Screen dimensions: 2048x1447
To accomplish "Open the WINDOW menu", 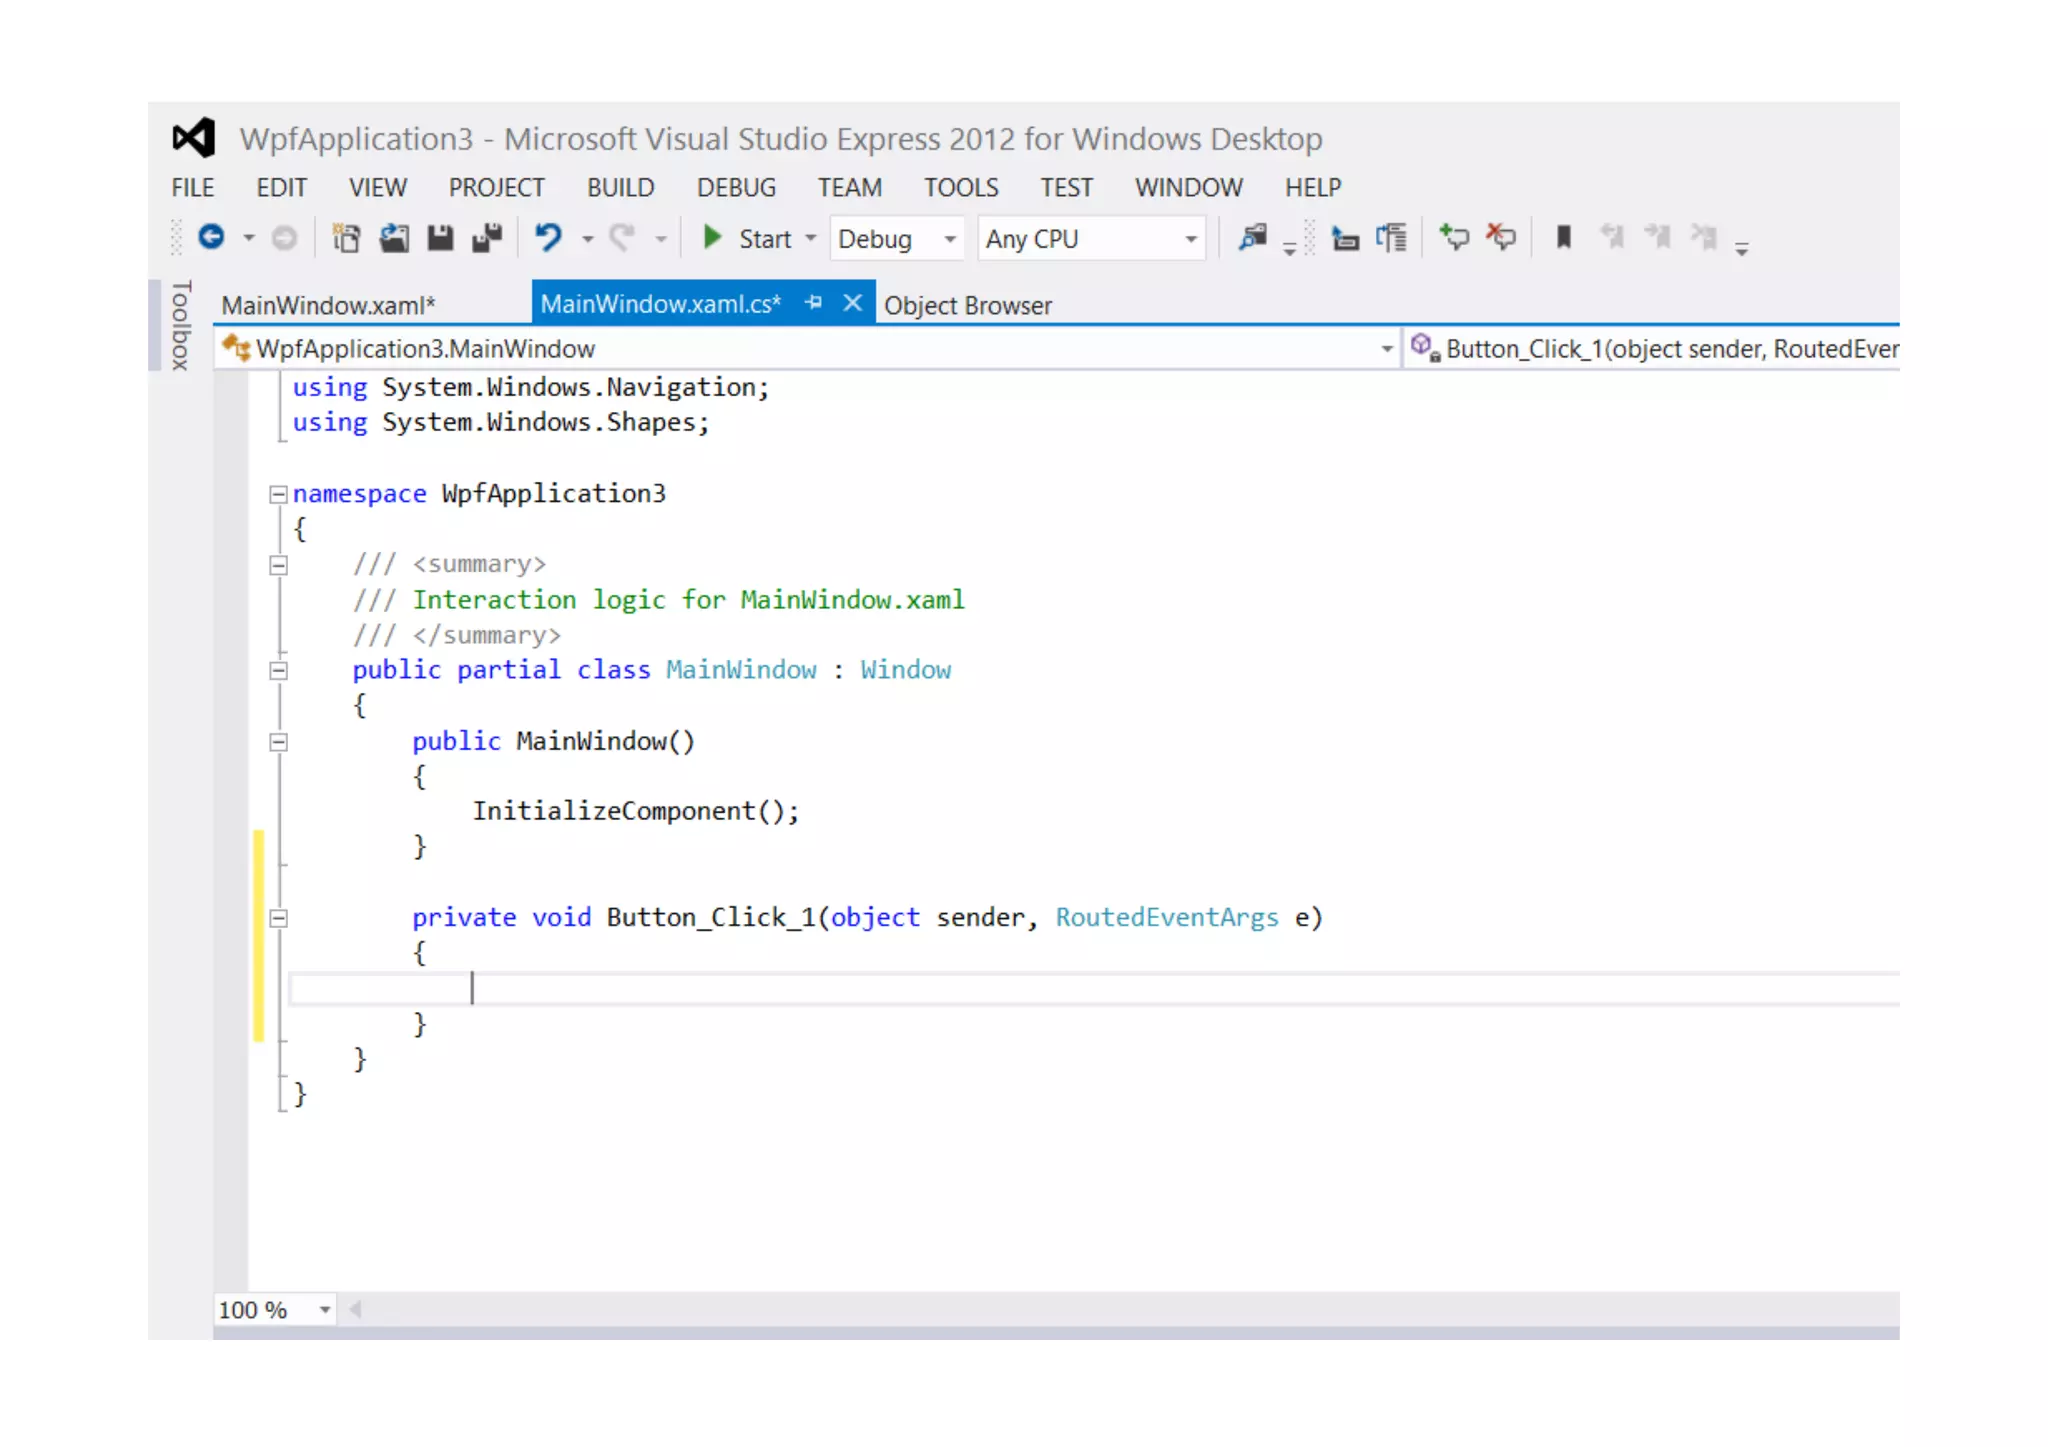I will click(x=1189, y=187).
